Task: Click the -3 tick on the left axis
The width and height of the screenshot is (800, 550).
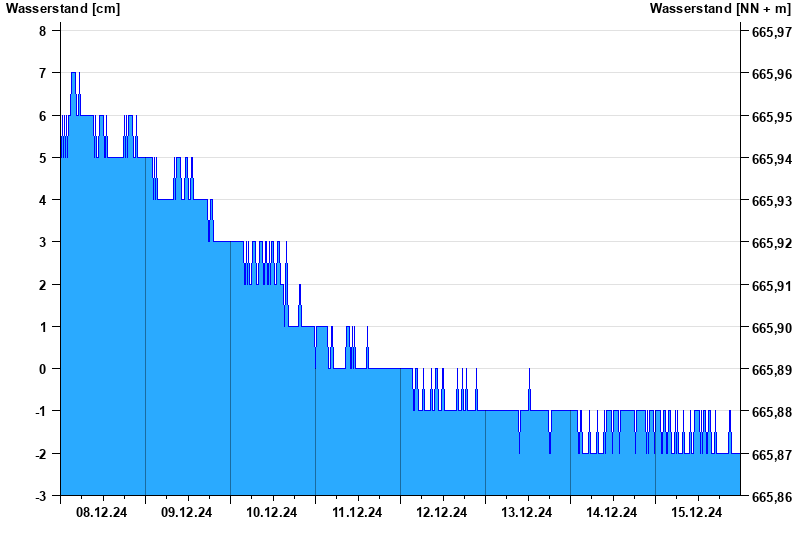Action: [x=41, y=496]
